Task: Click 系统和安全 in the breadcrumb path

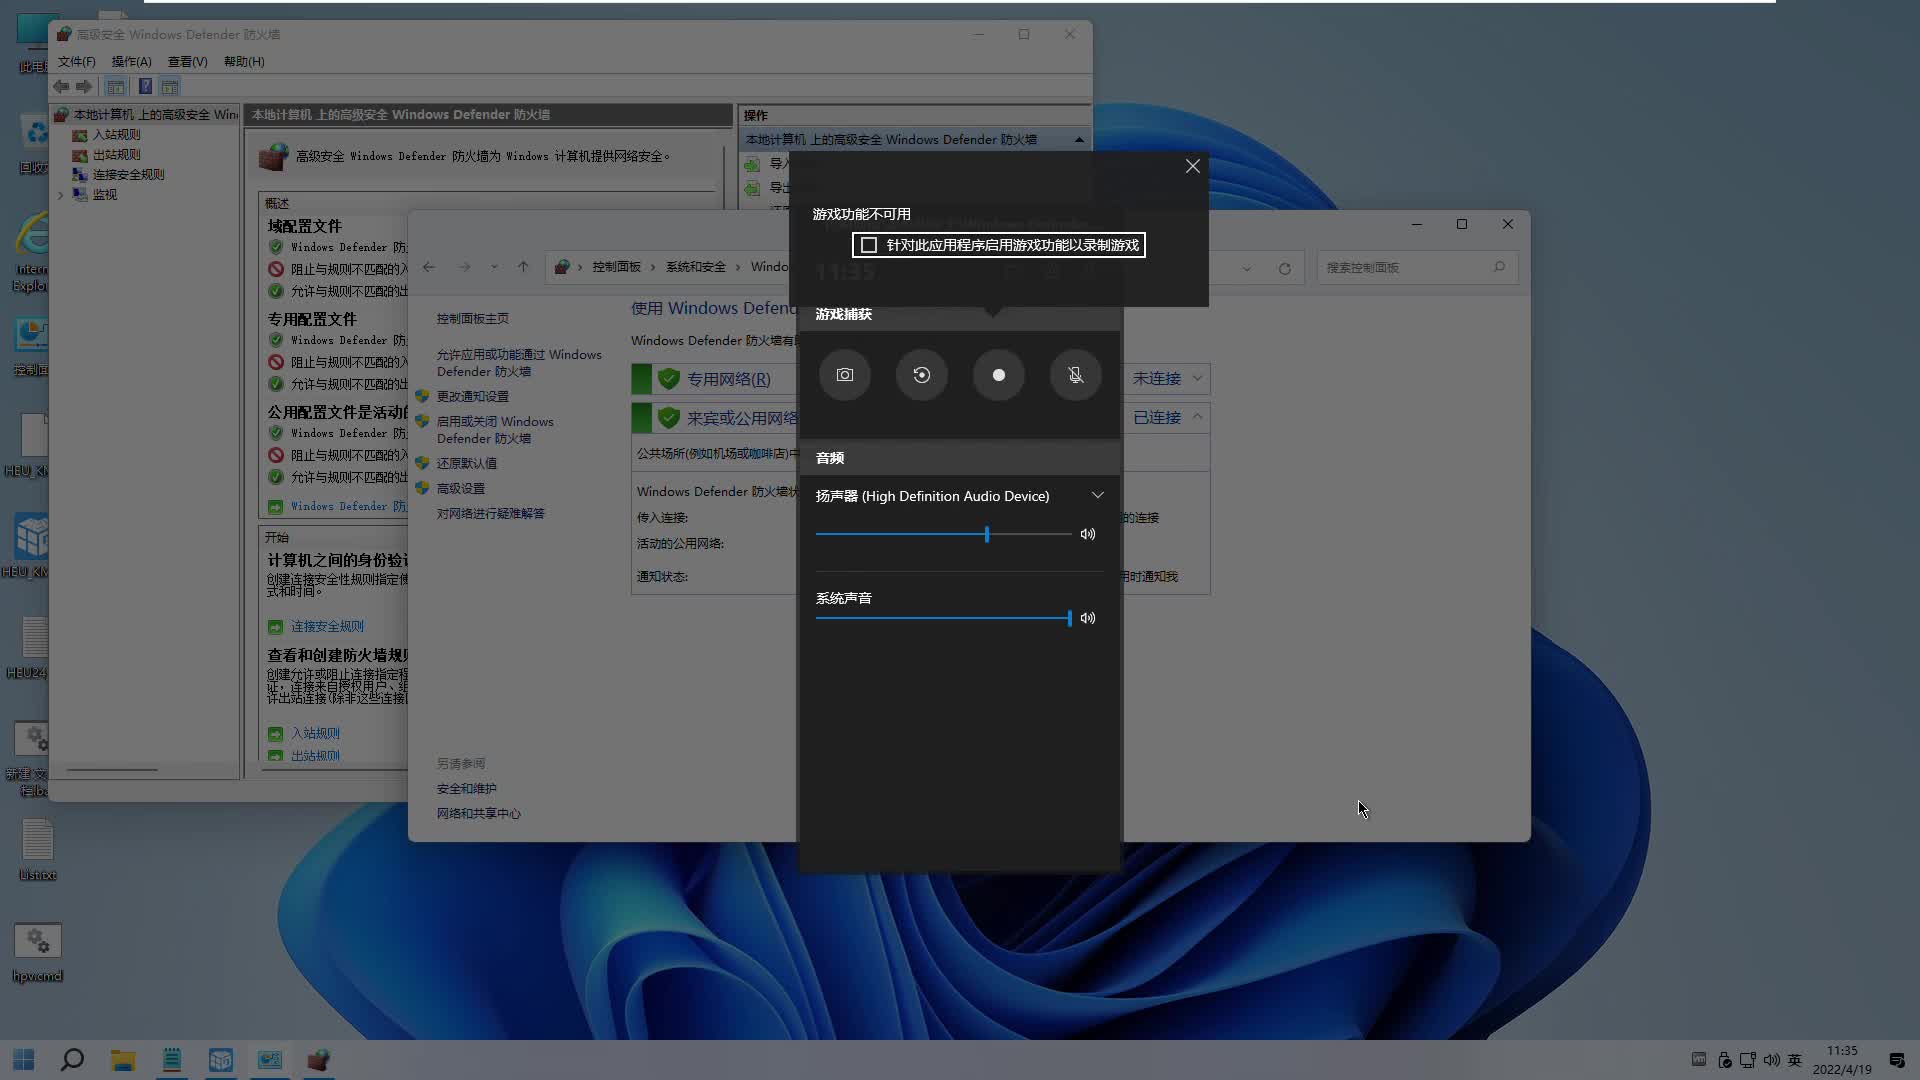Action: pos(696,267)
